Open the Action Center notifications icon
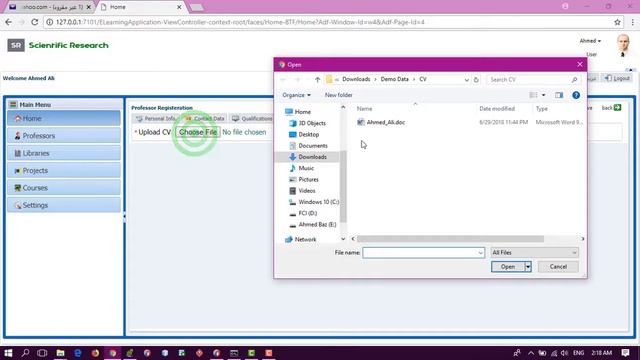 coord(626,353)
